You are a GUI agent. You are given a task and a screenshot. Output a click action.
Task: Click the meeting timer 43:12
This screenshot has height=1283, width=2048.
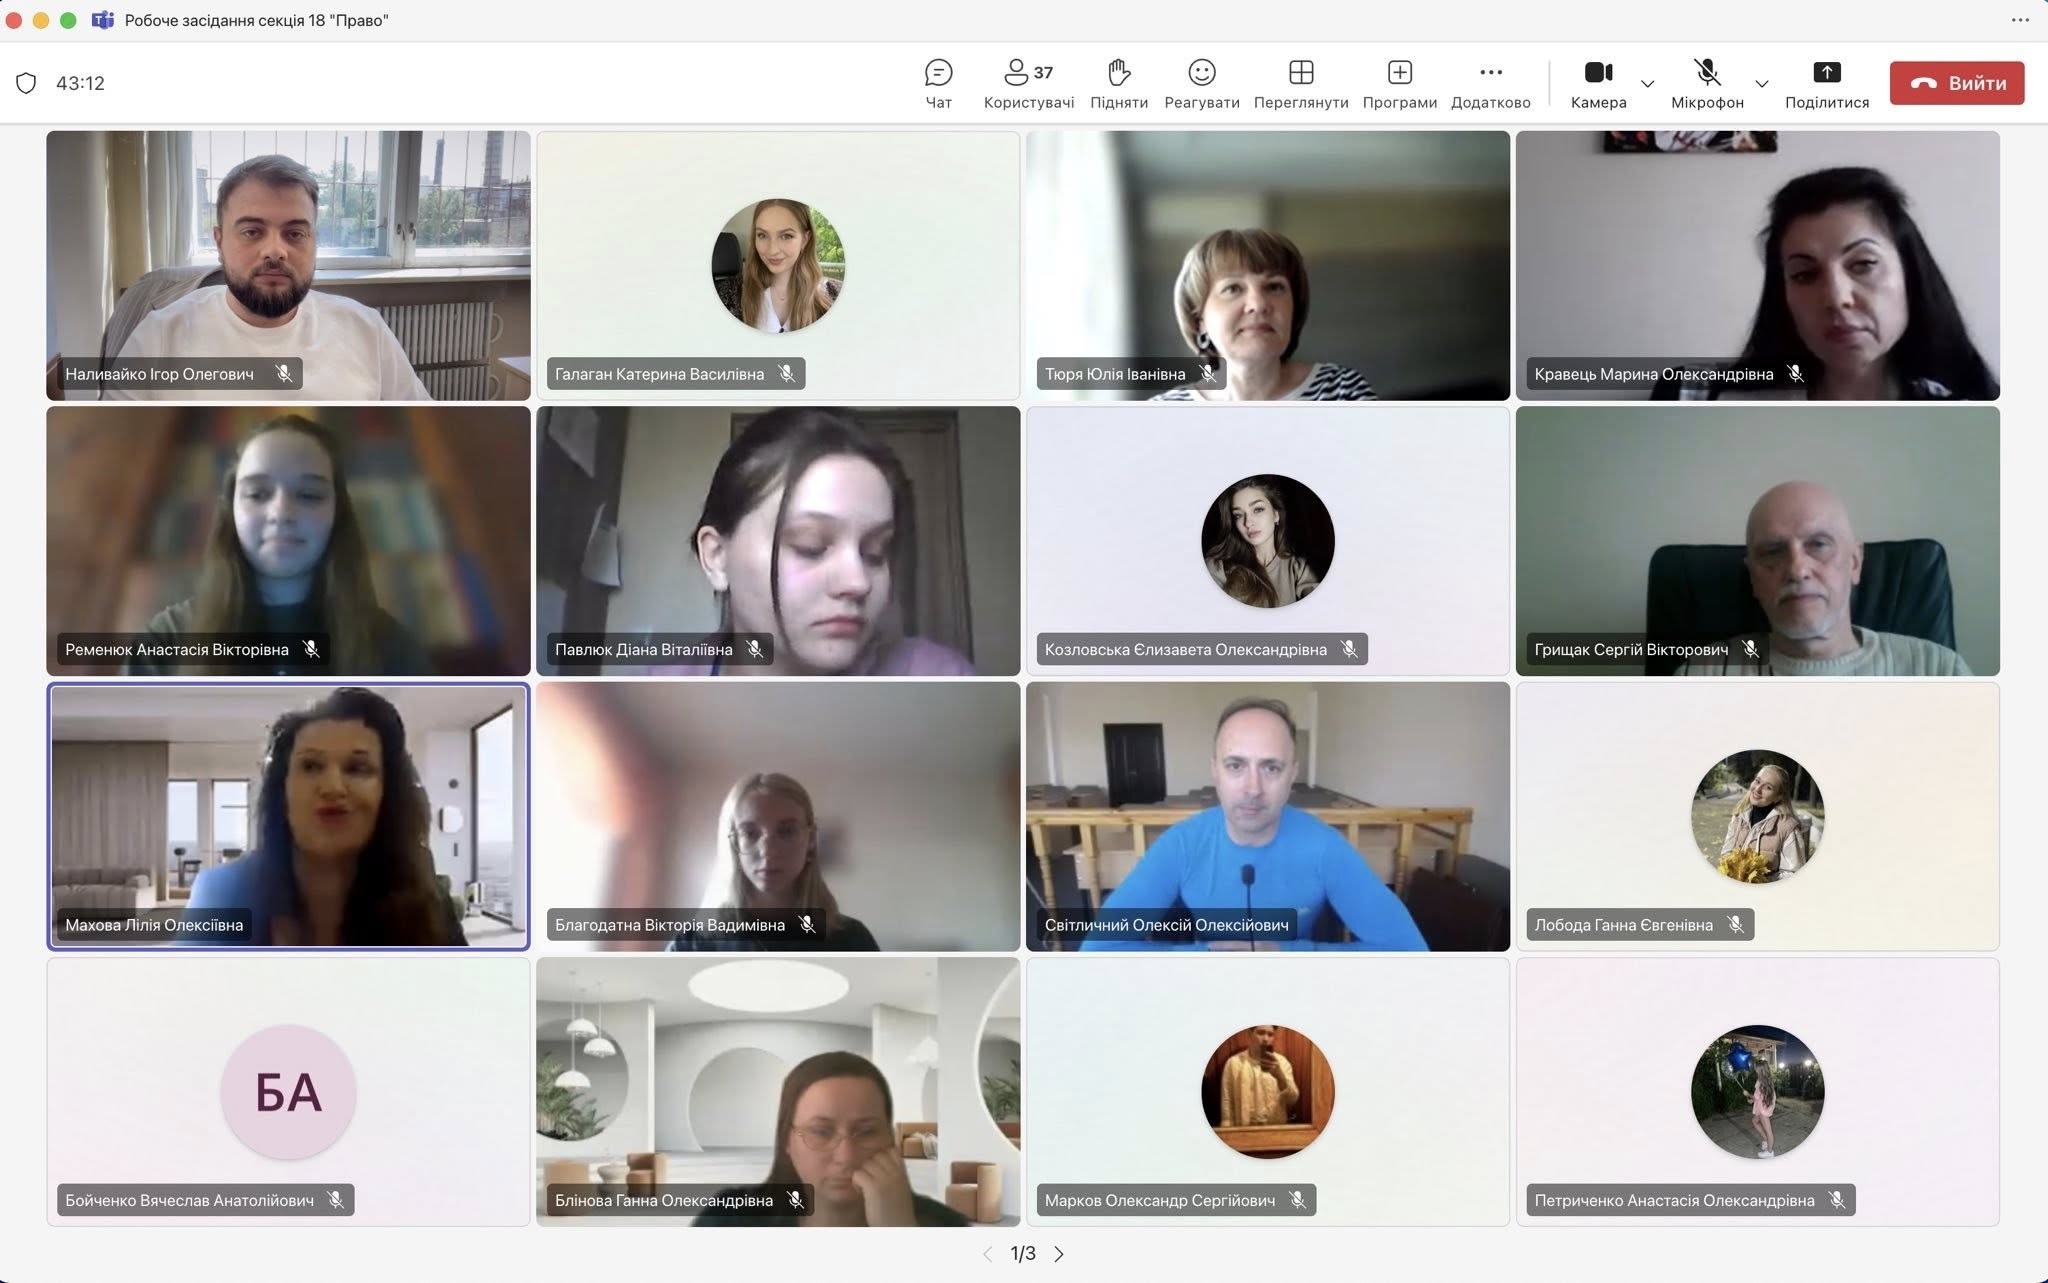[80, 83]
